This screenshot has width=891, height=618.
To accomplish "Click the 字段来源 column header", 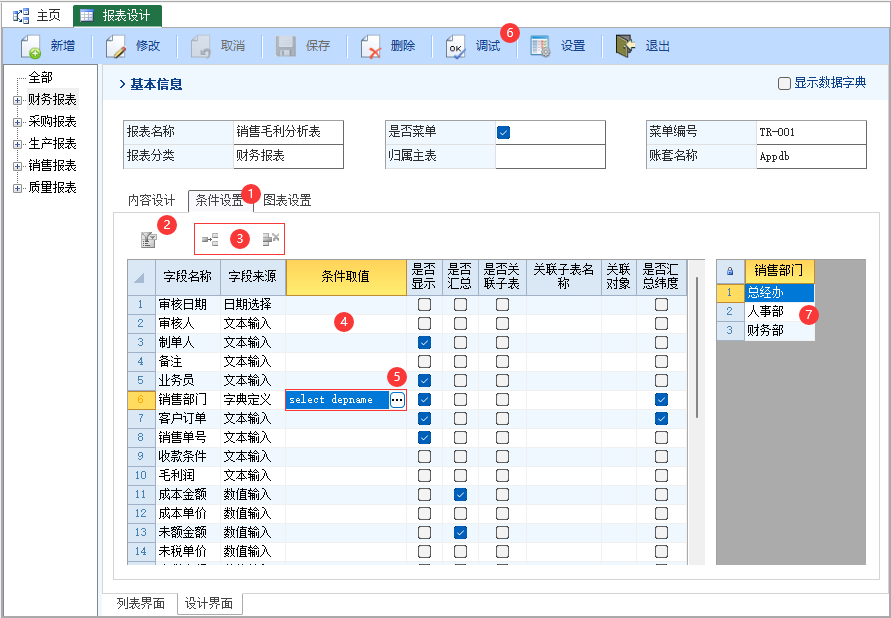I will coord(252,277).
